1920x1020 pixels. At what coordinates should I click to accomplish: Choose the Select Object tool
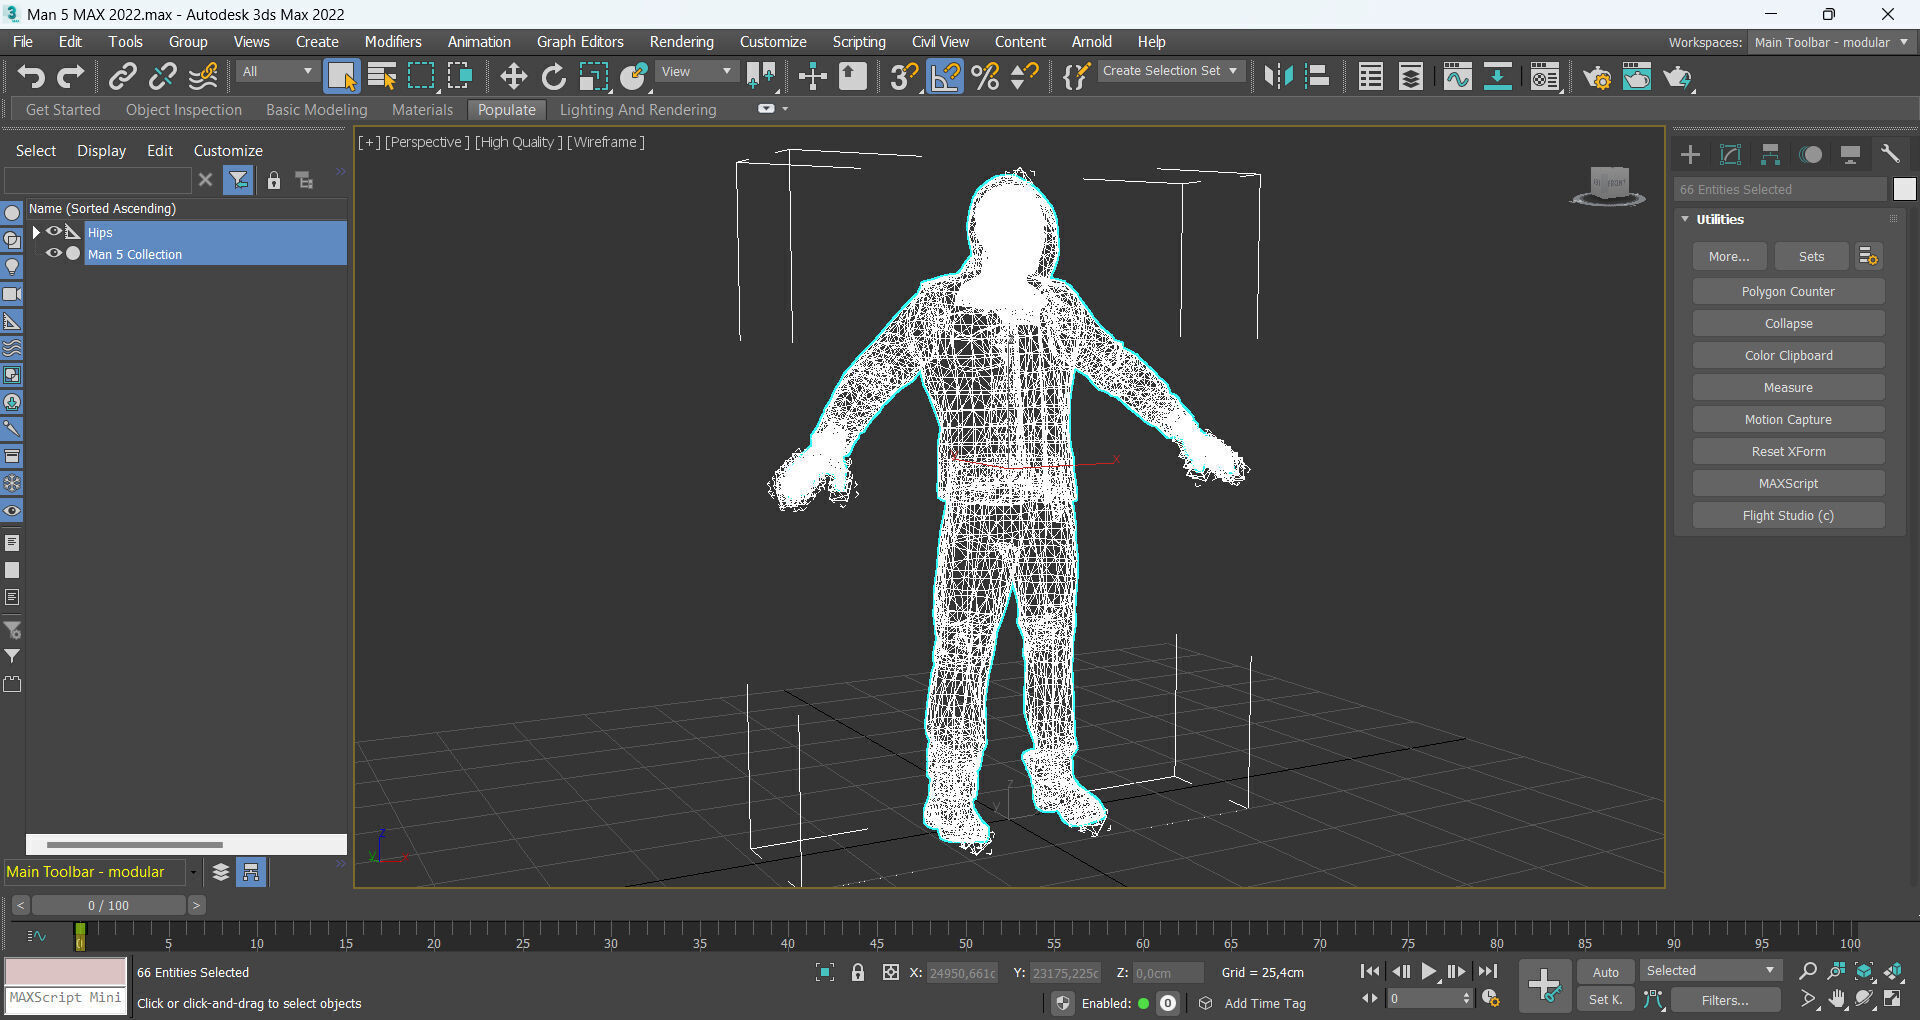click(x=342, y=76)
